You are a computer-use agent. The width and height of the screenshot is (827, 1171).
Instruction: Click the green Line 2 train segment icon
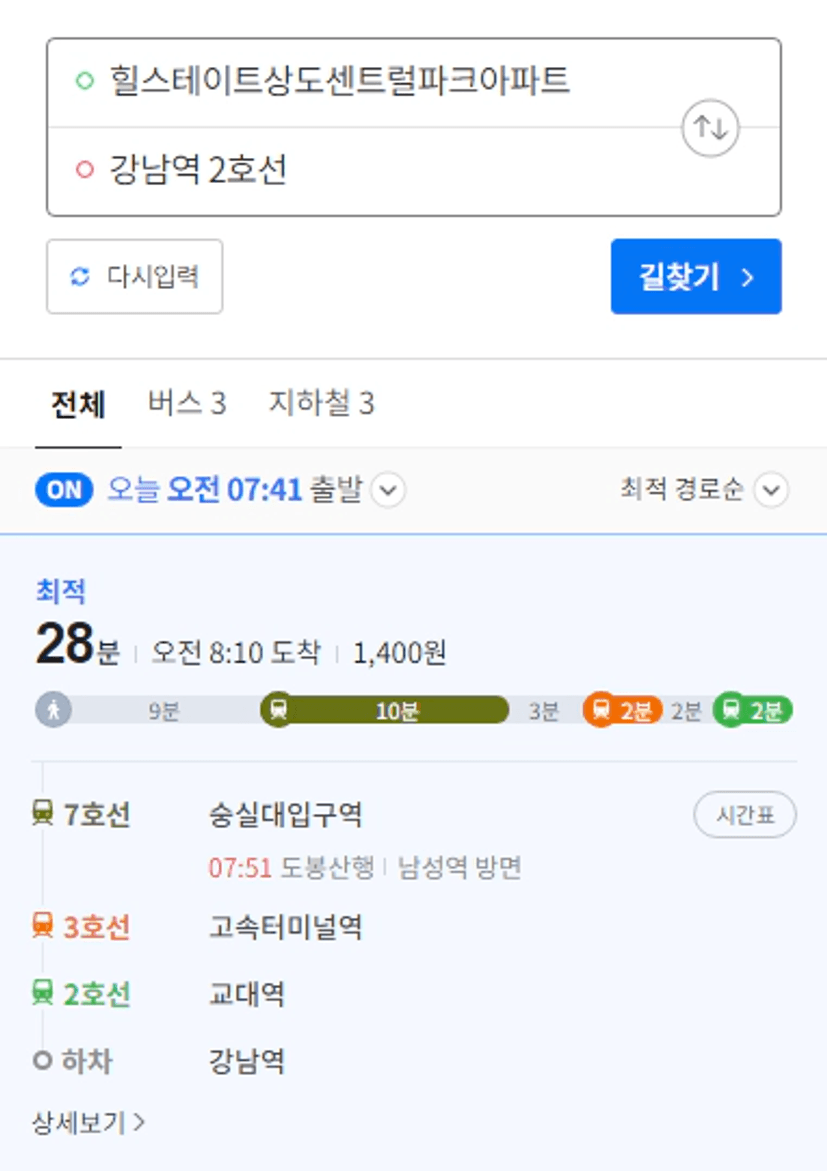click(731, 709)
